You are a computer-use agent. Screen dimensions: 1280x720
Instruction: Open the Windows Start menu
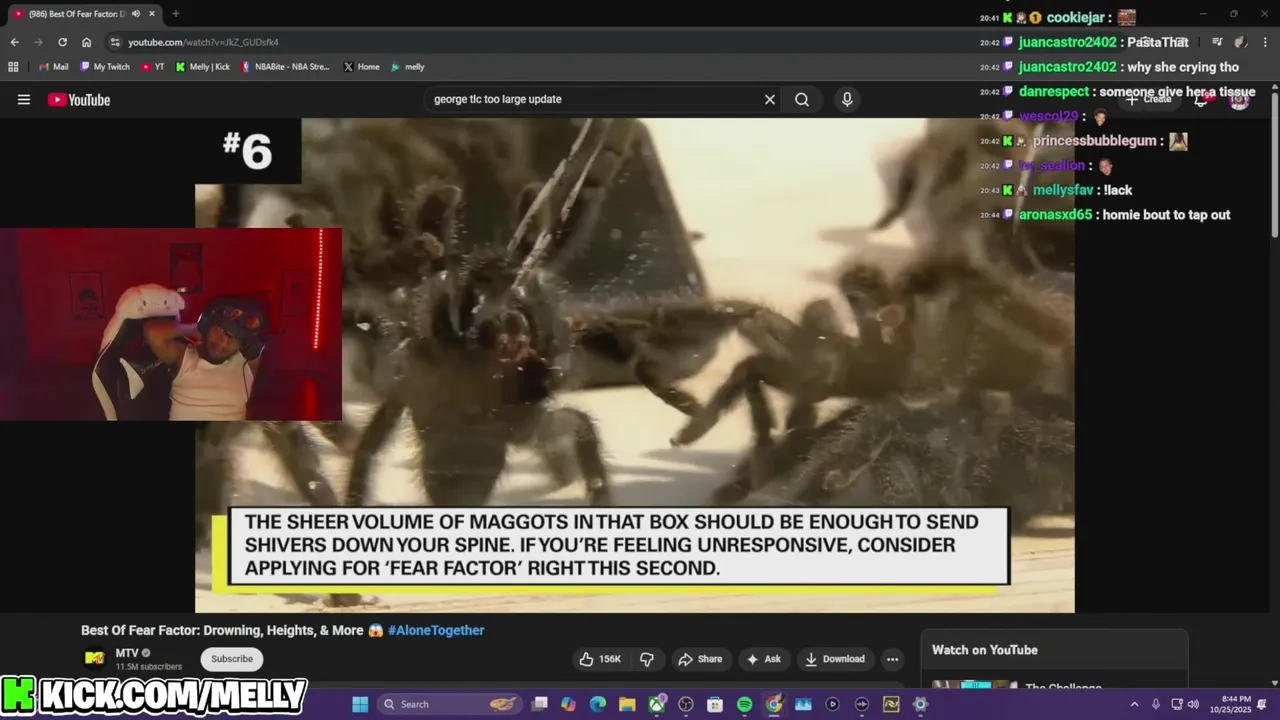(360, 704)
